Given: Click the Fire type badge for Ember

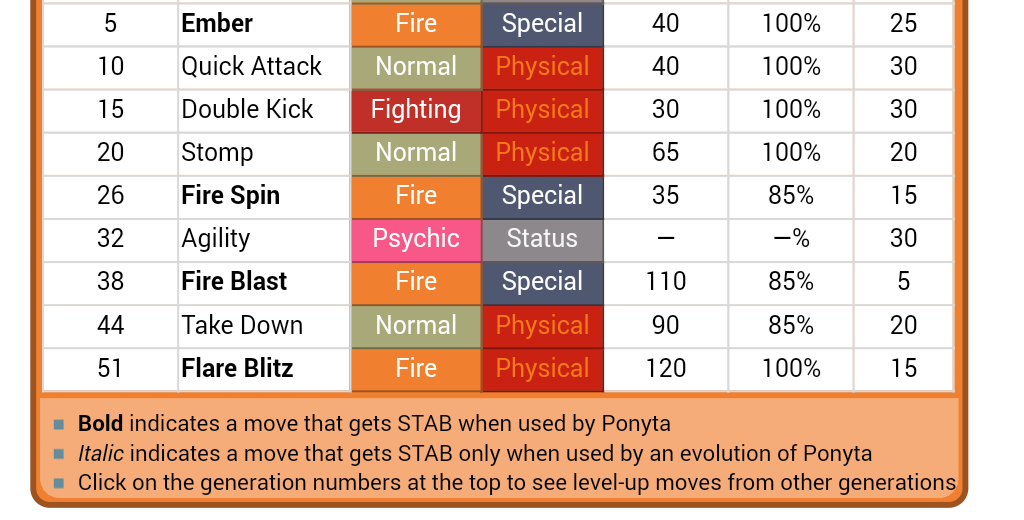Looking at the screenshot, I should [416, 24].
